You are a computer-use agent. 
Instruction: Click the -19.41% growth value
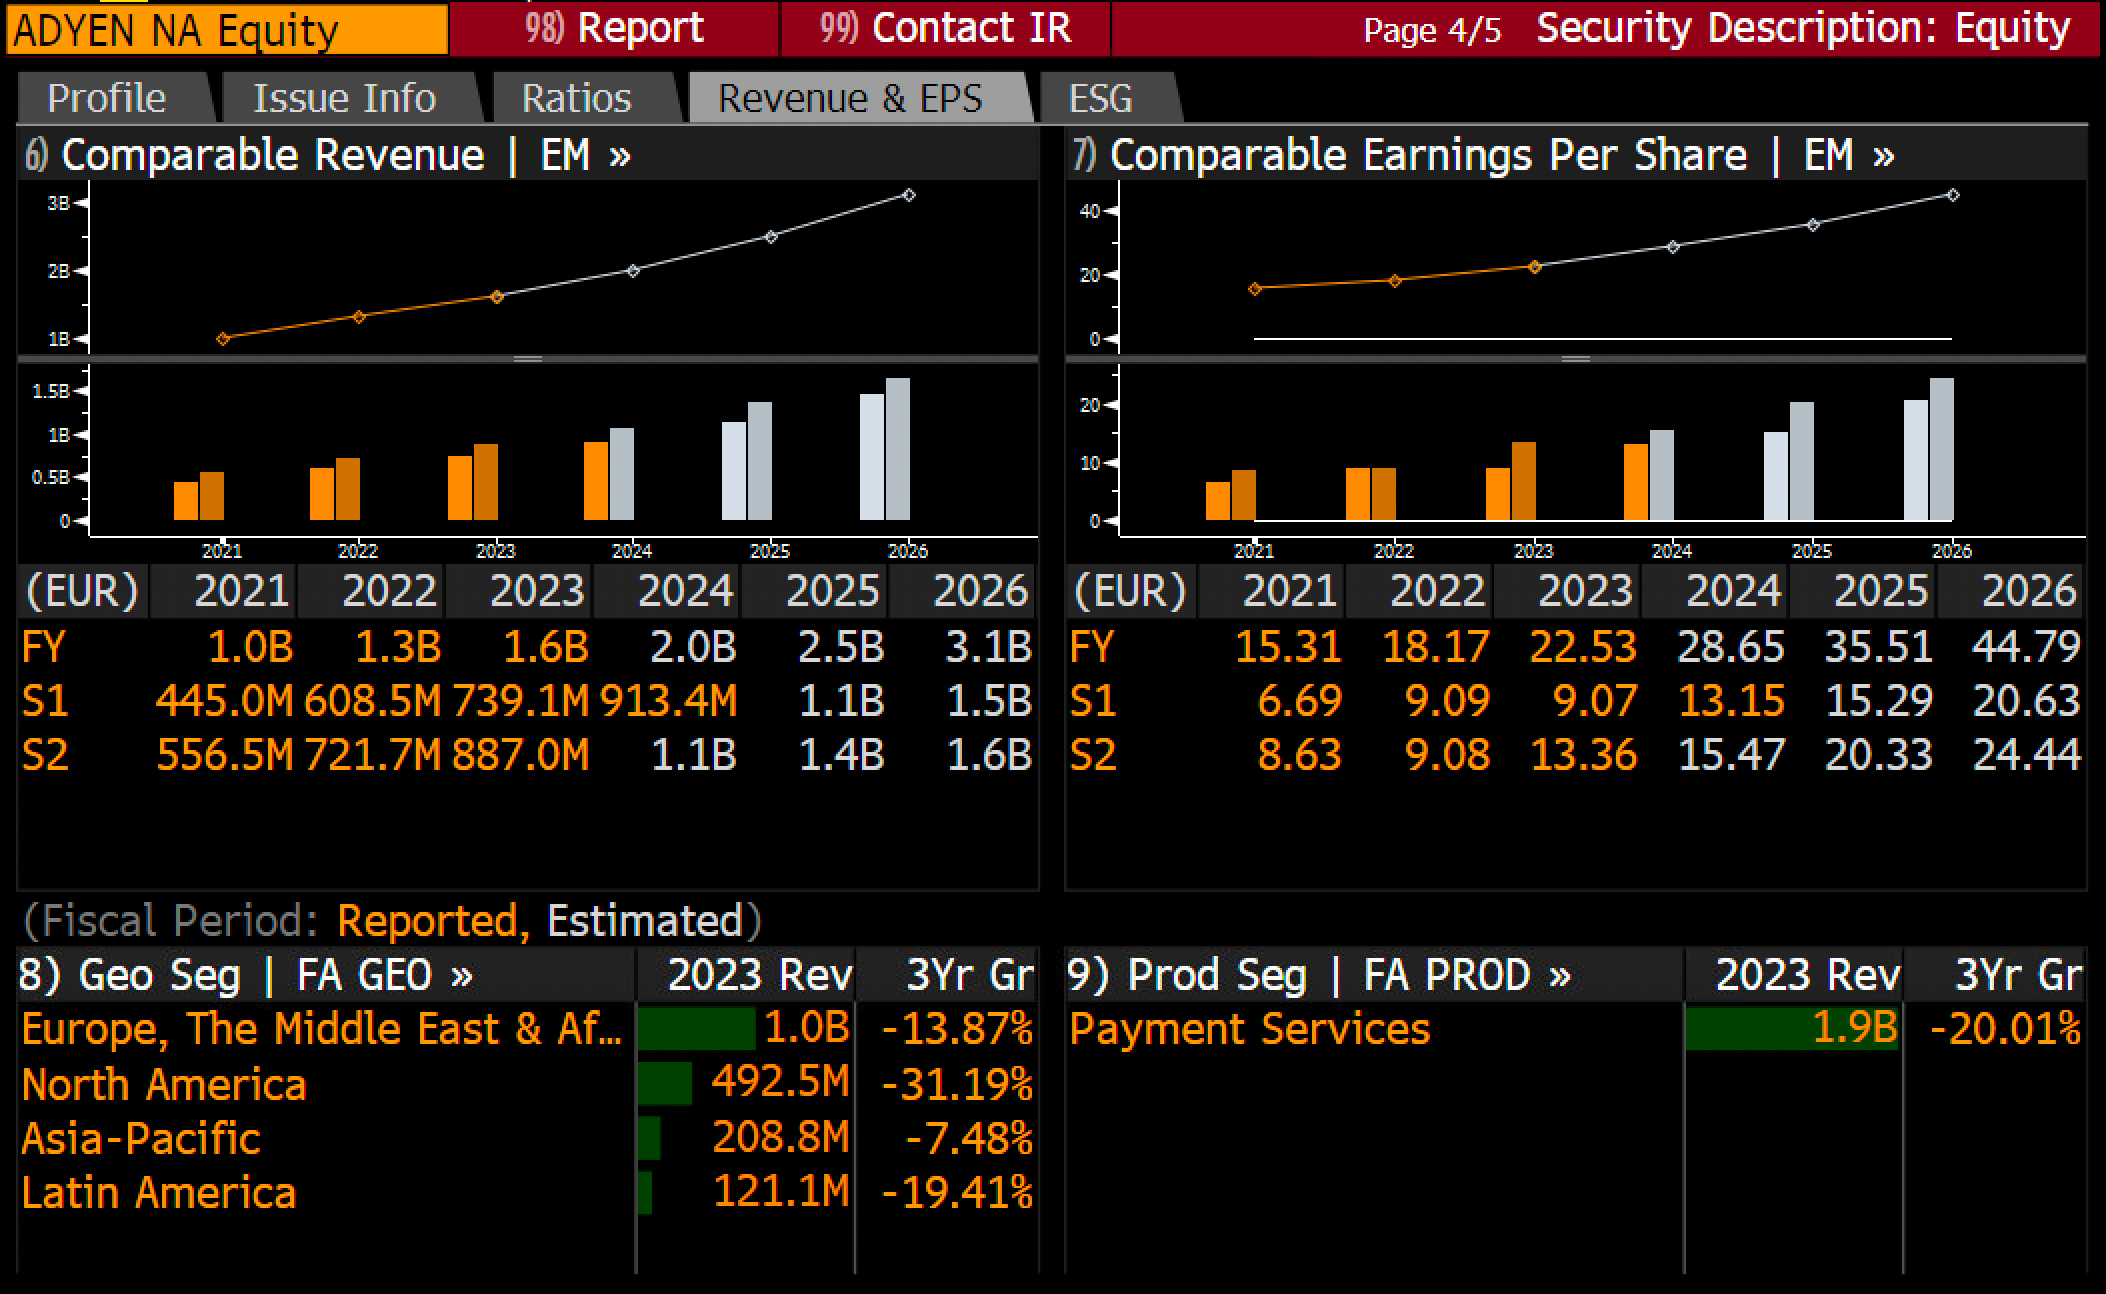(x=957, y=1192)
